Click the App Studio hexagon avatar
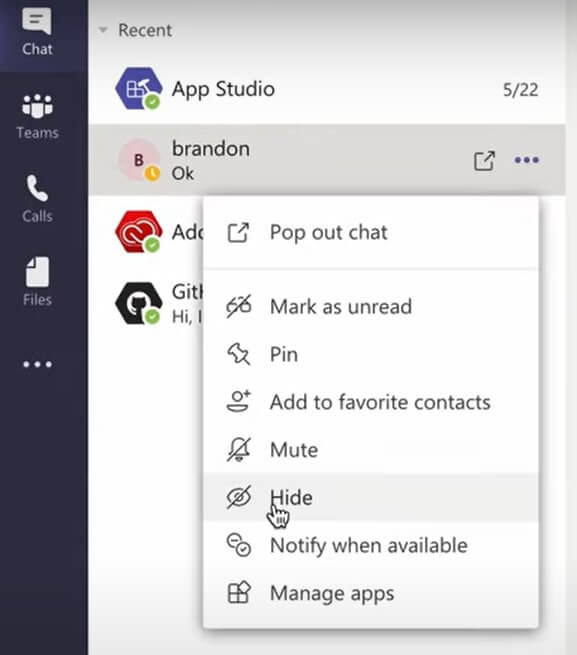 click(139, 89)
